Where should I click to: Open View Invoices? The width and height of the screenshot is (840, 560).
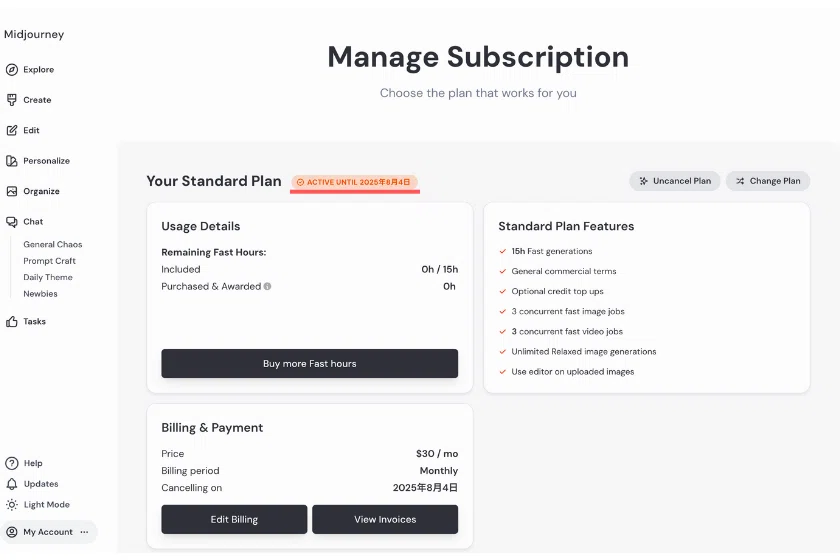tap(385, 519)
